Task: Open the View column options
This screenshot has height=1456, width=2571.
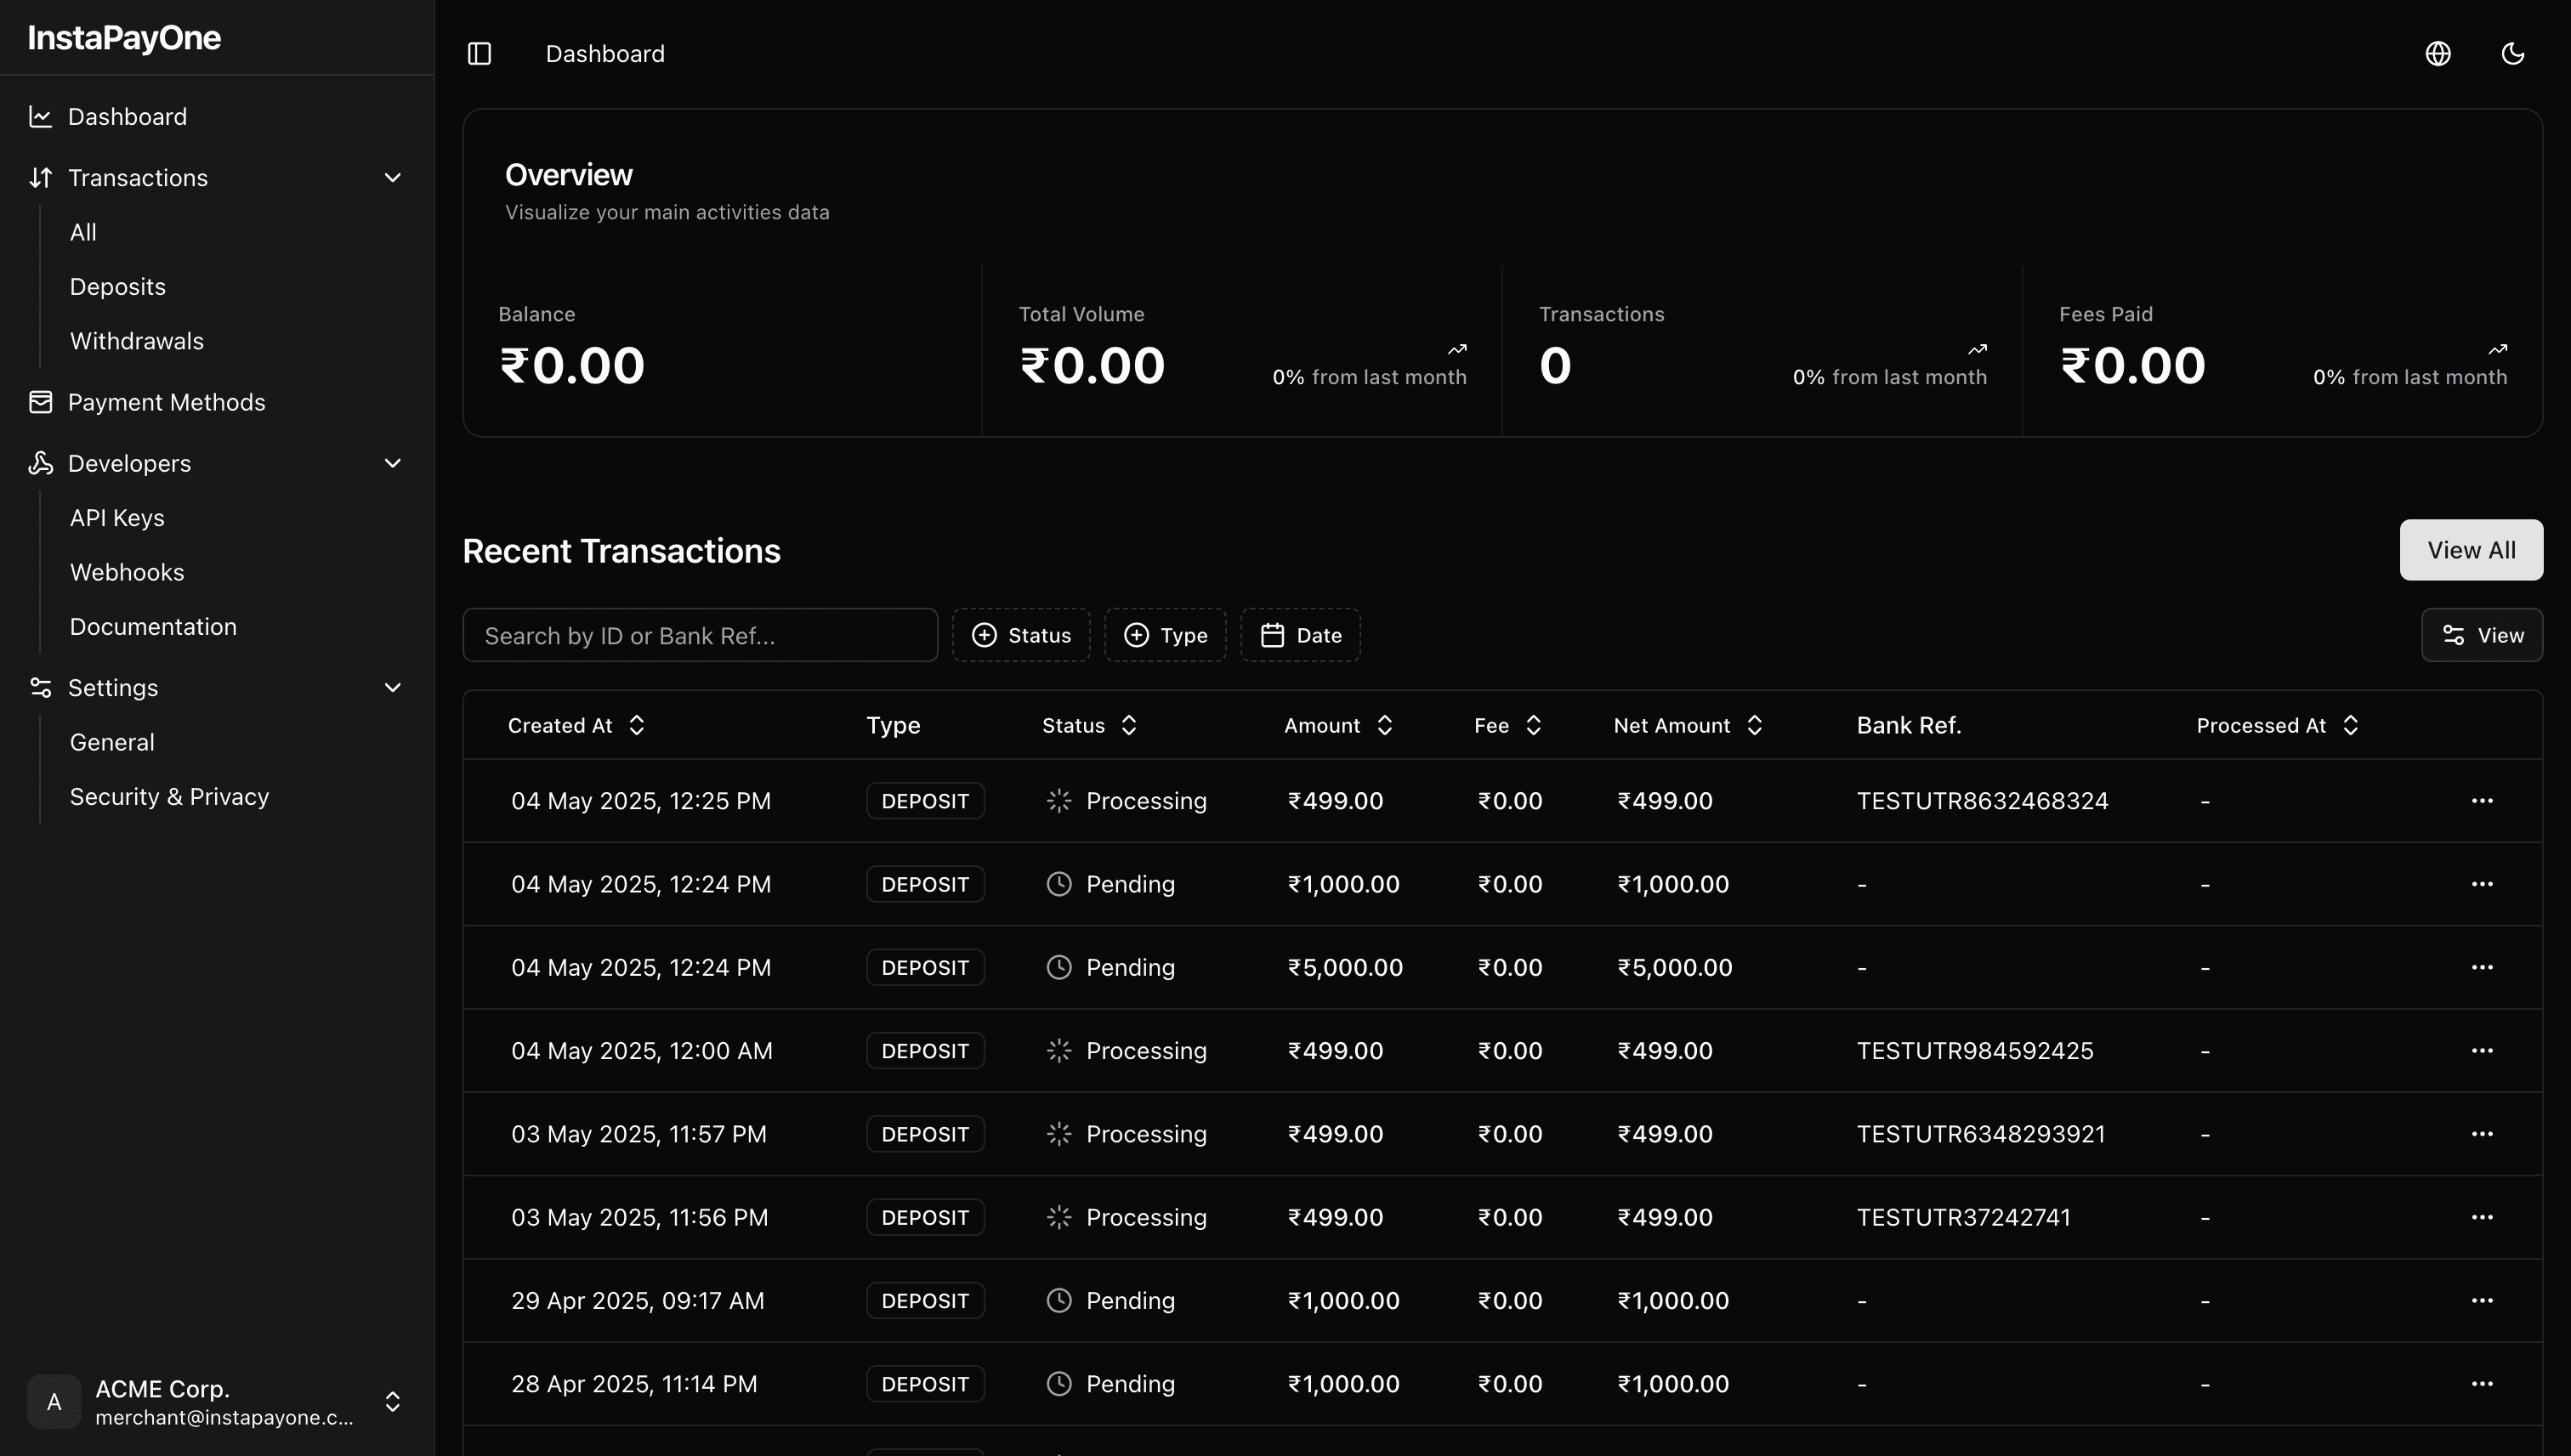Action: pyautogui.click(x=2481, y=635)
